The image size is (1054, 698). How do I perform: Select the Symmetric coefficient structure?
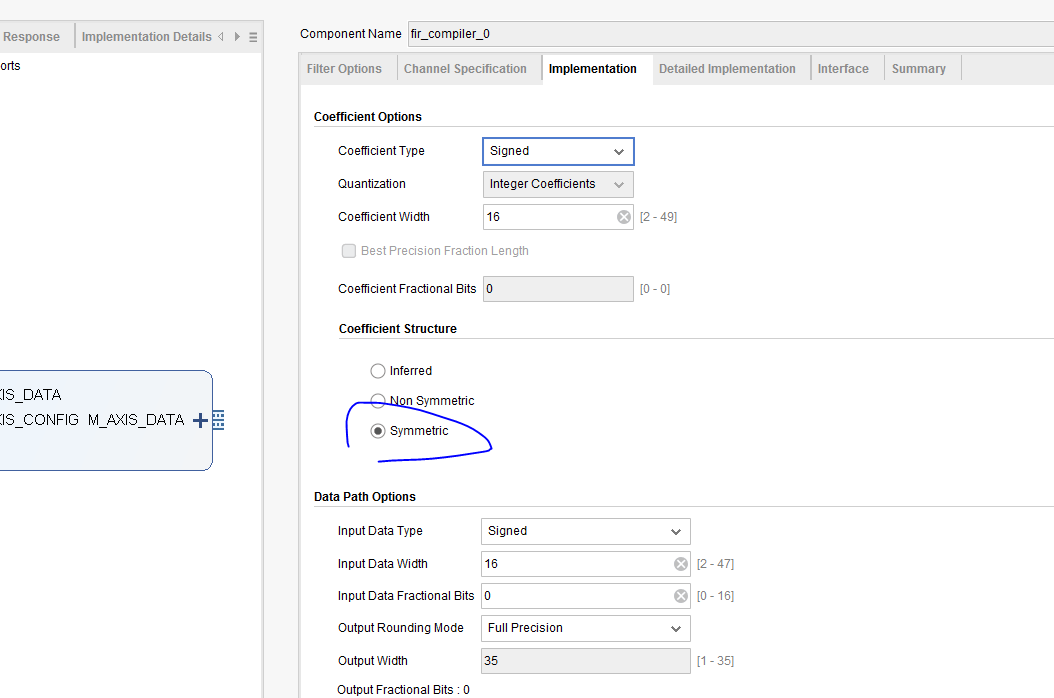pyautogui.click(x=378, y=431)
